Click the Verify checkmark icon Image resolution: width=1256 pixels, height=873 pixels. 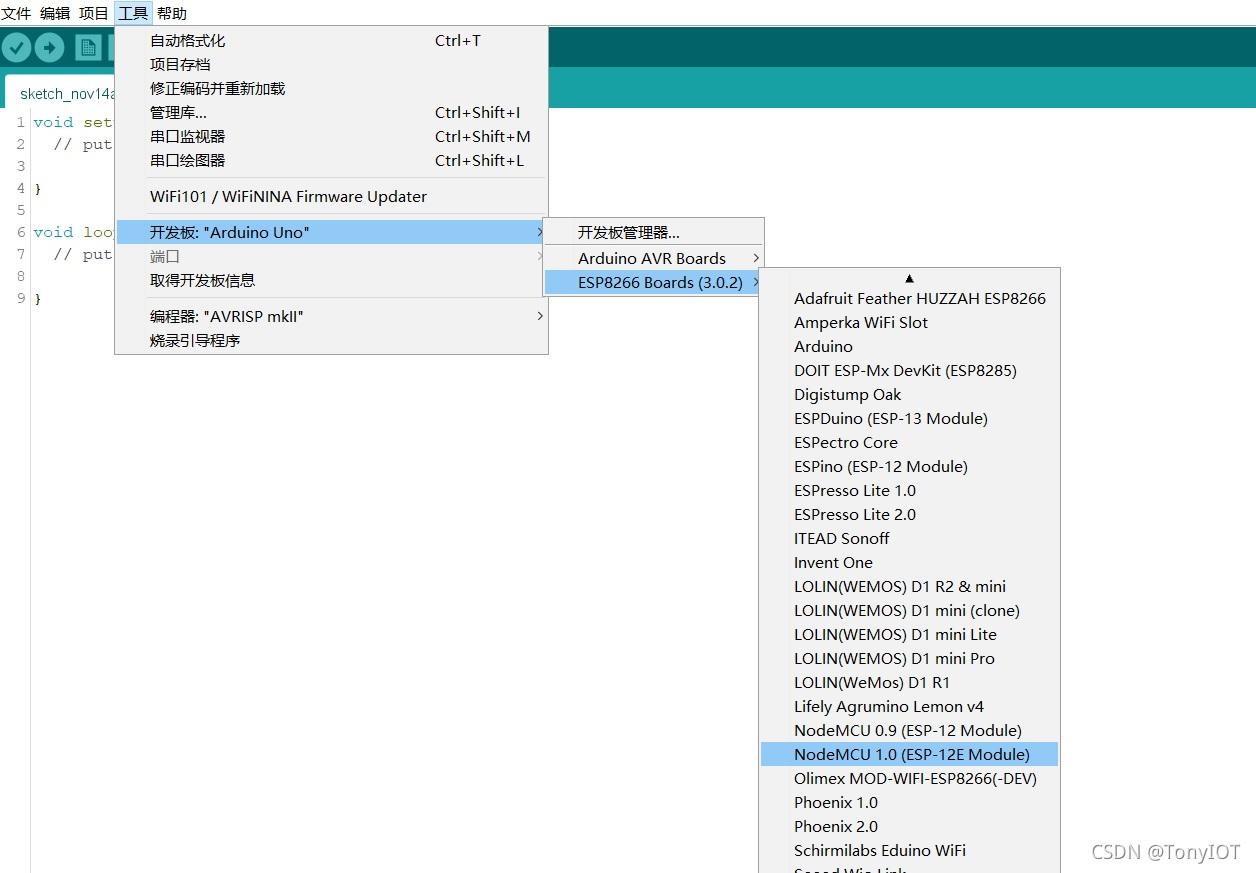[17, 47]
